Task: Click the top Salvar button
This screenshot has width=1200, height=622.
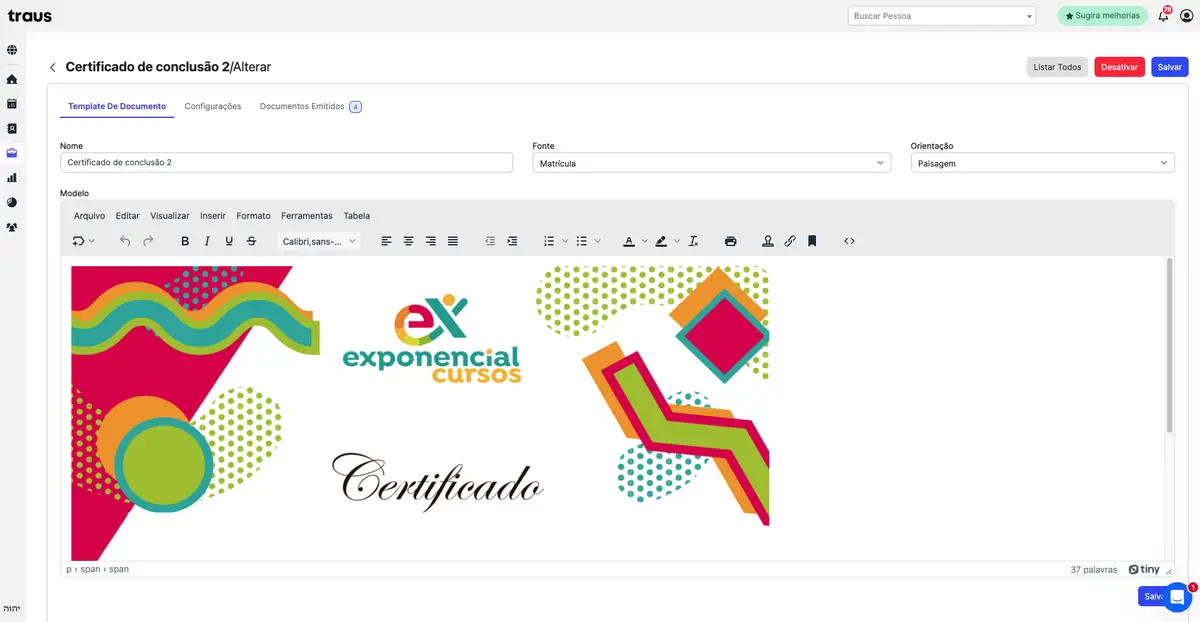Action: tap(1169, 67)
